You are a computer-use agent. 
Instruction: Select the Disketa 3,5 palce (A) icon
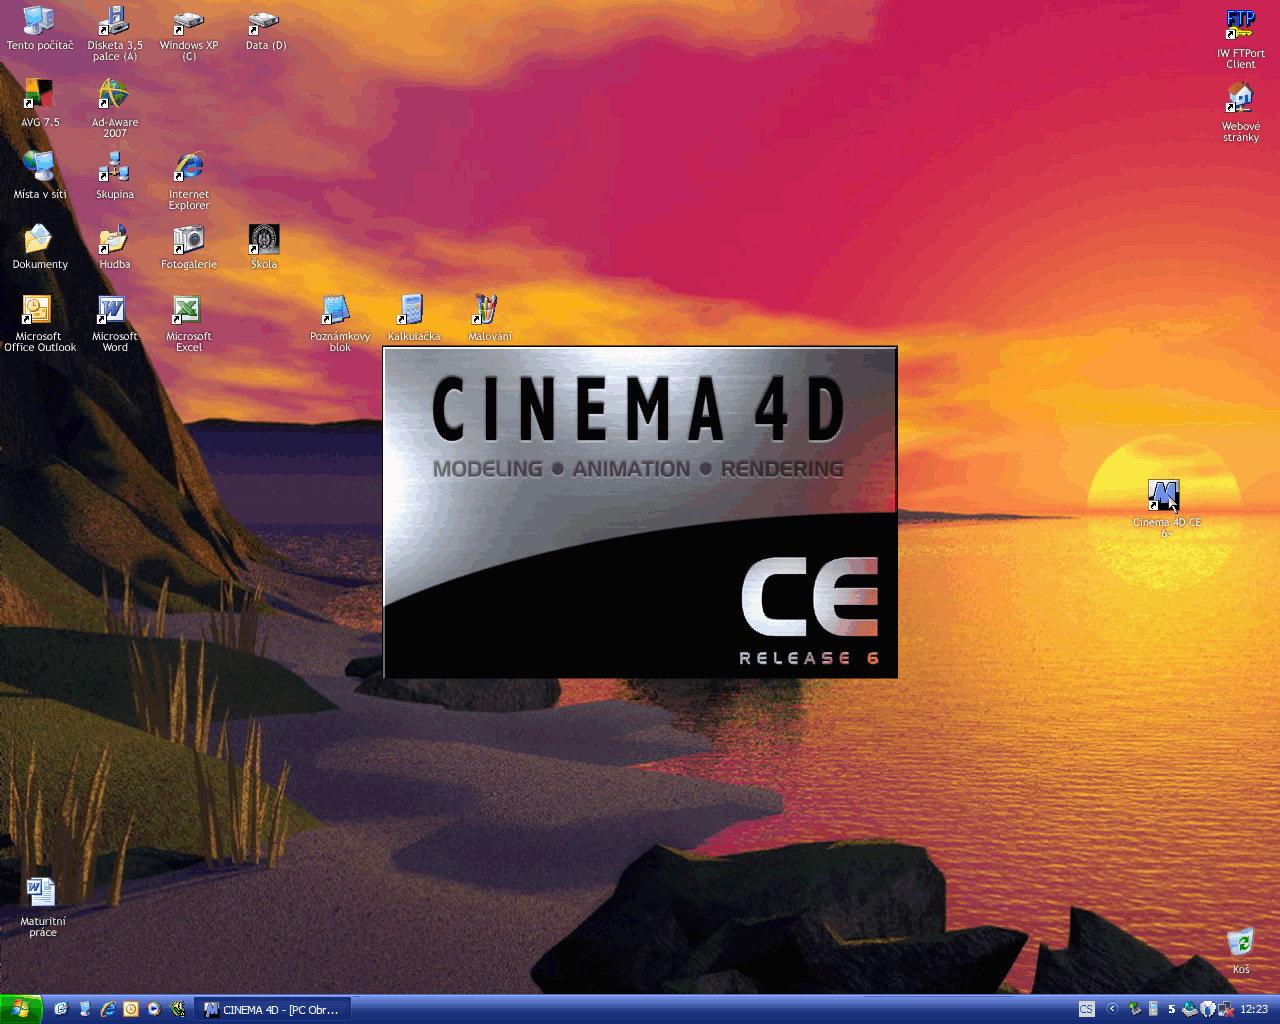[x=115, y=33]
